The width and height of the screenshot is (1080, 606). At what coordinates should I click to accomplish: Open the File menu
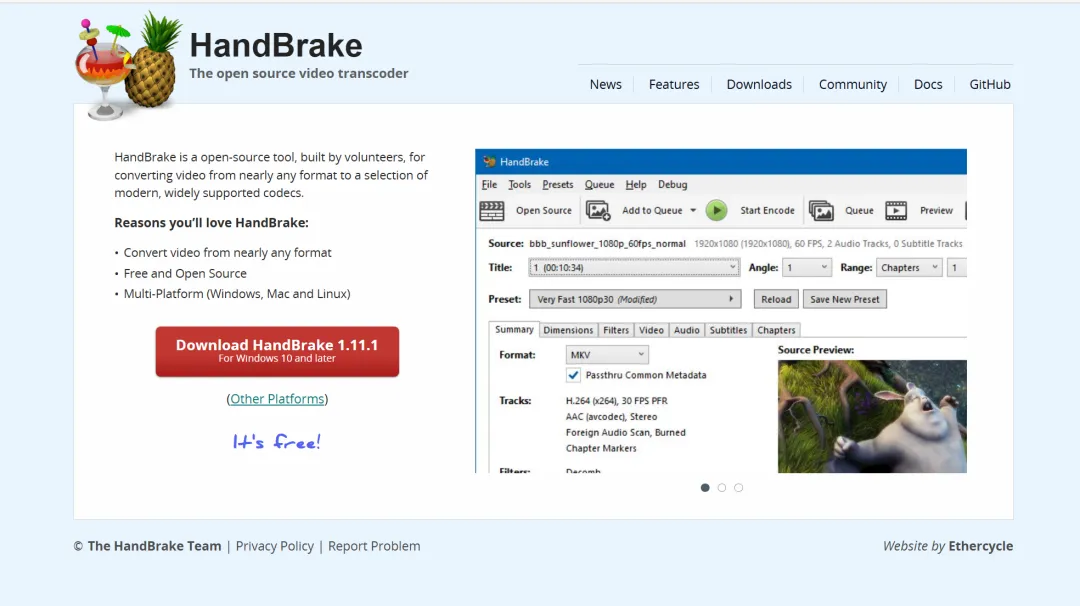(489, 185)
